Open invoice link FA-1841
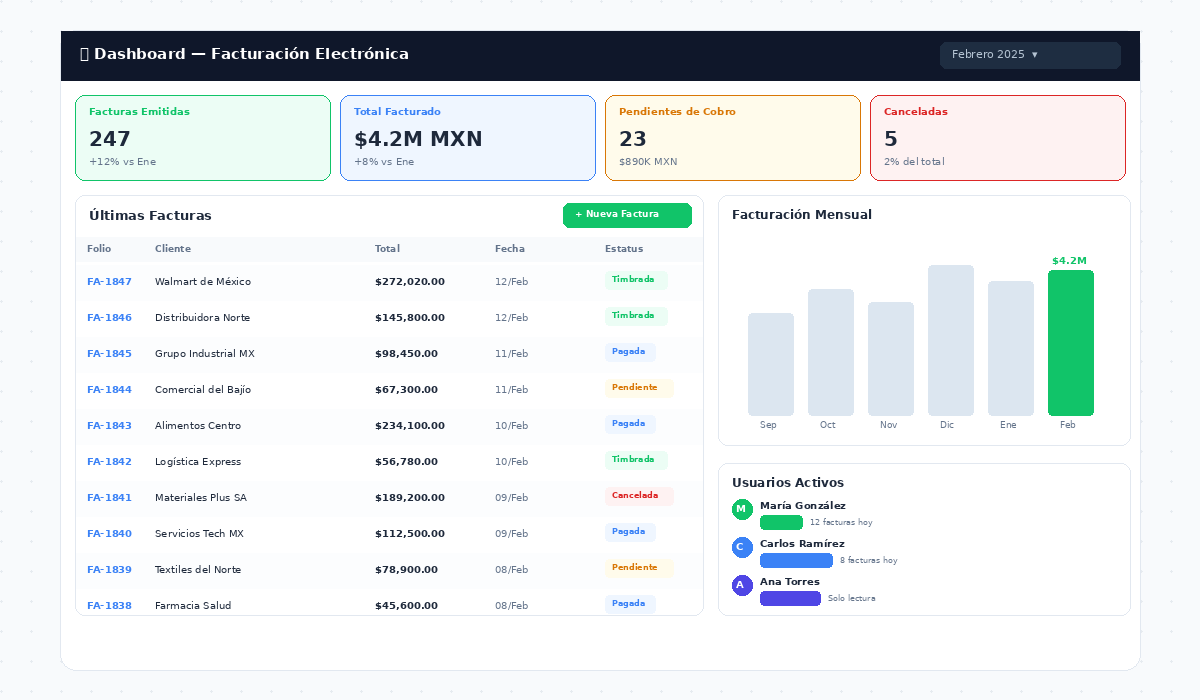The height and width of the screenshot is (700, 1200). 109,498
